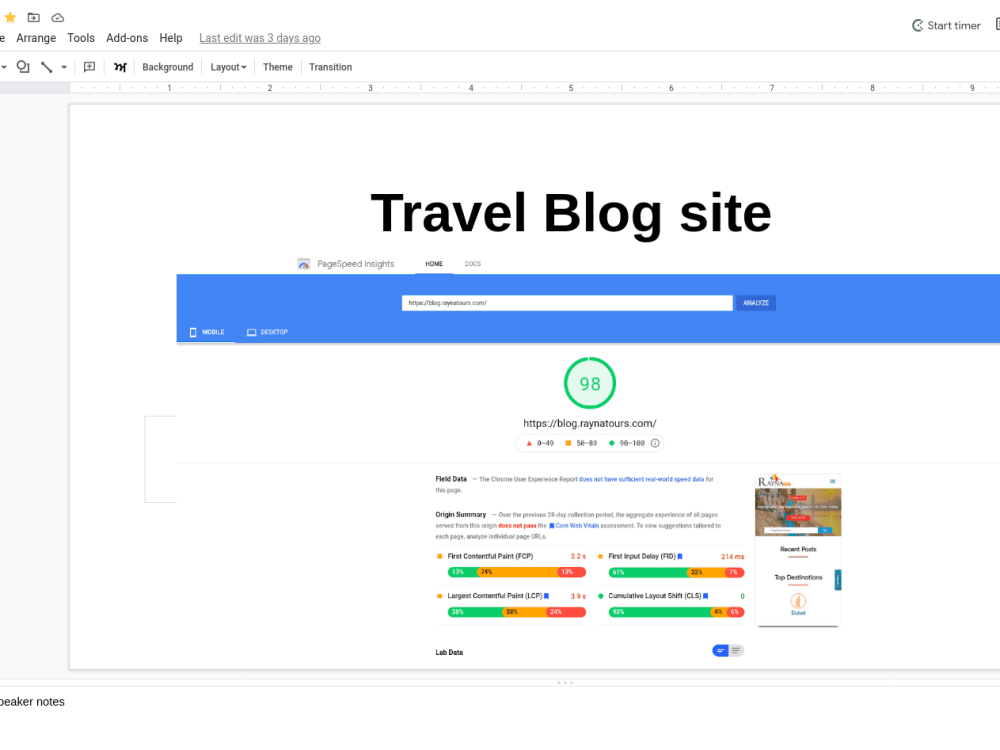Select the DESKTOP tab
1000x750 pixels.
[x=267, y=332]
